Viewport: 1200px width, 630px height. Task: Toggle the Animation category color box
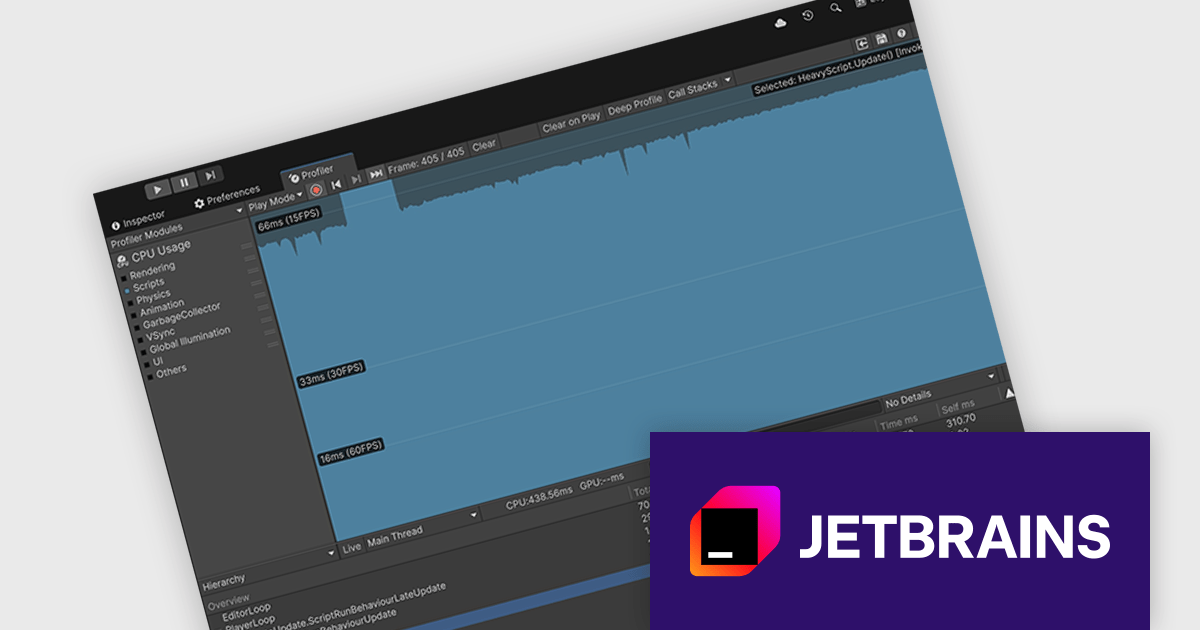point(134,315)
